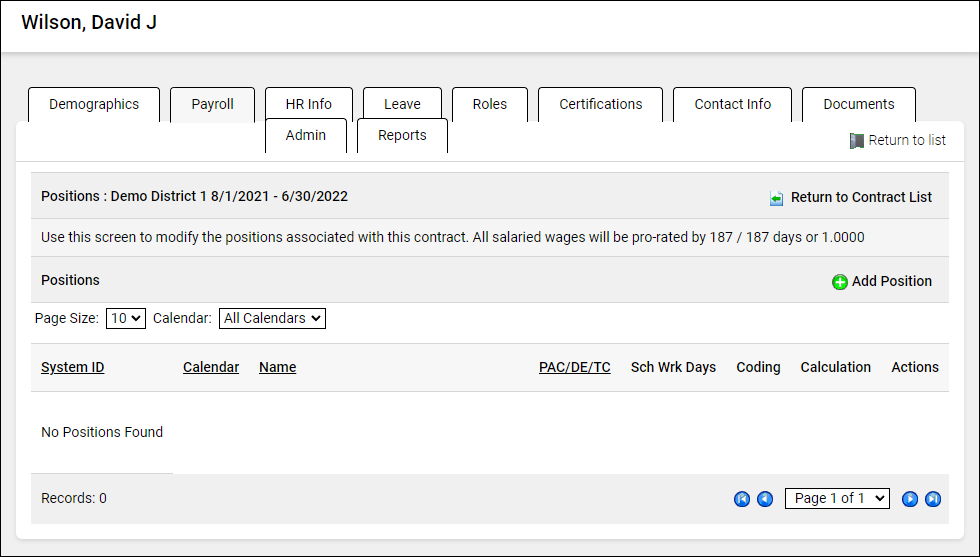
Task: Go to previous page of records
Action: (x=765, y=499)
